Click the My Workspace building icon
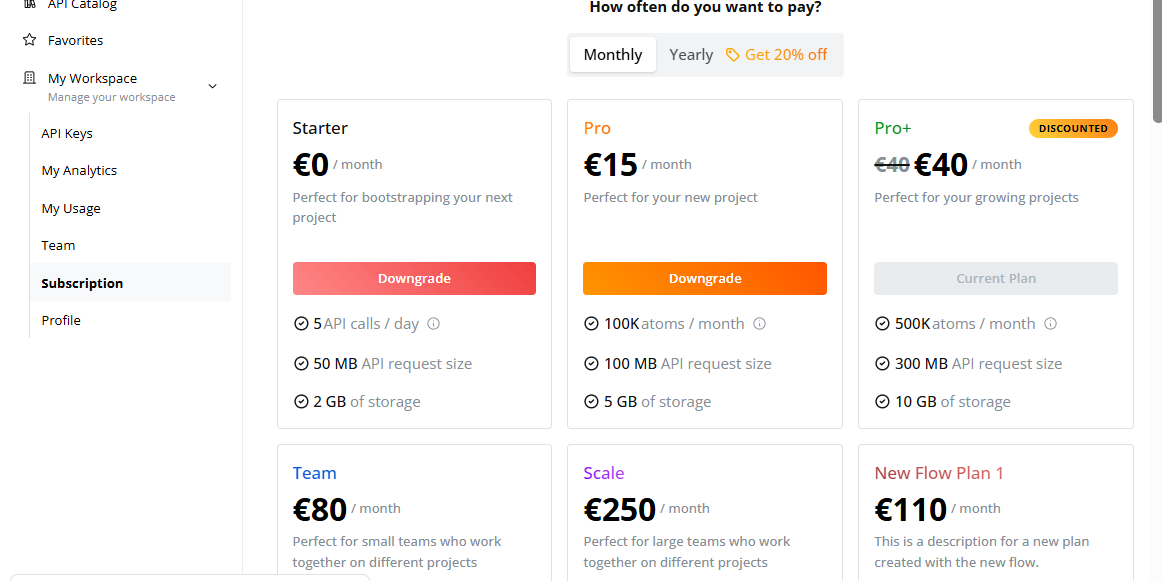This screenshot has height=581, width=1162. click(x=29, y=78)
